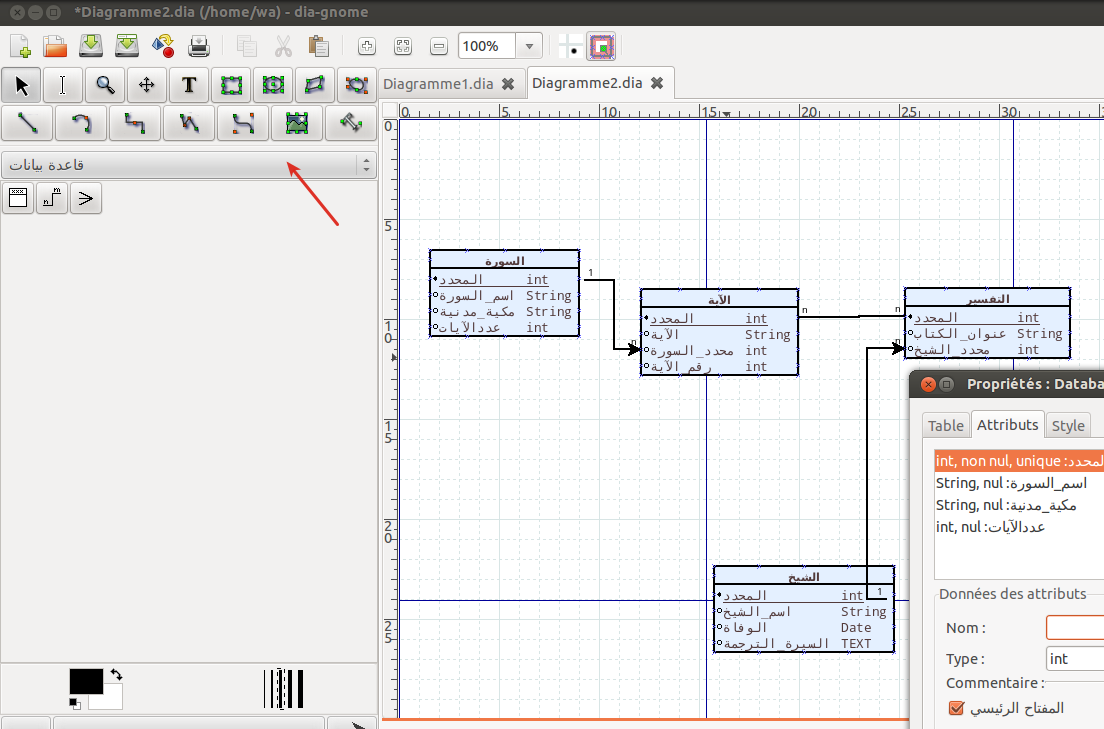Activate the Bezier line tool

point(242,122)
